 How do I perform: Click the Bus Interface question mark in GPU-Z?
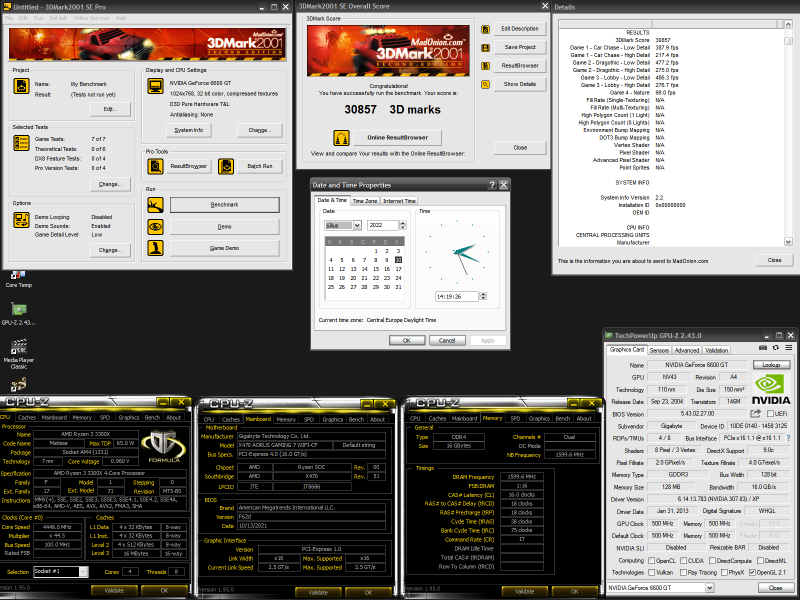789,438
